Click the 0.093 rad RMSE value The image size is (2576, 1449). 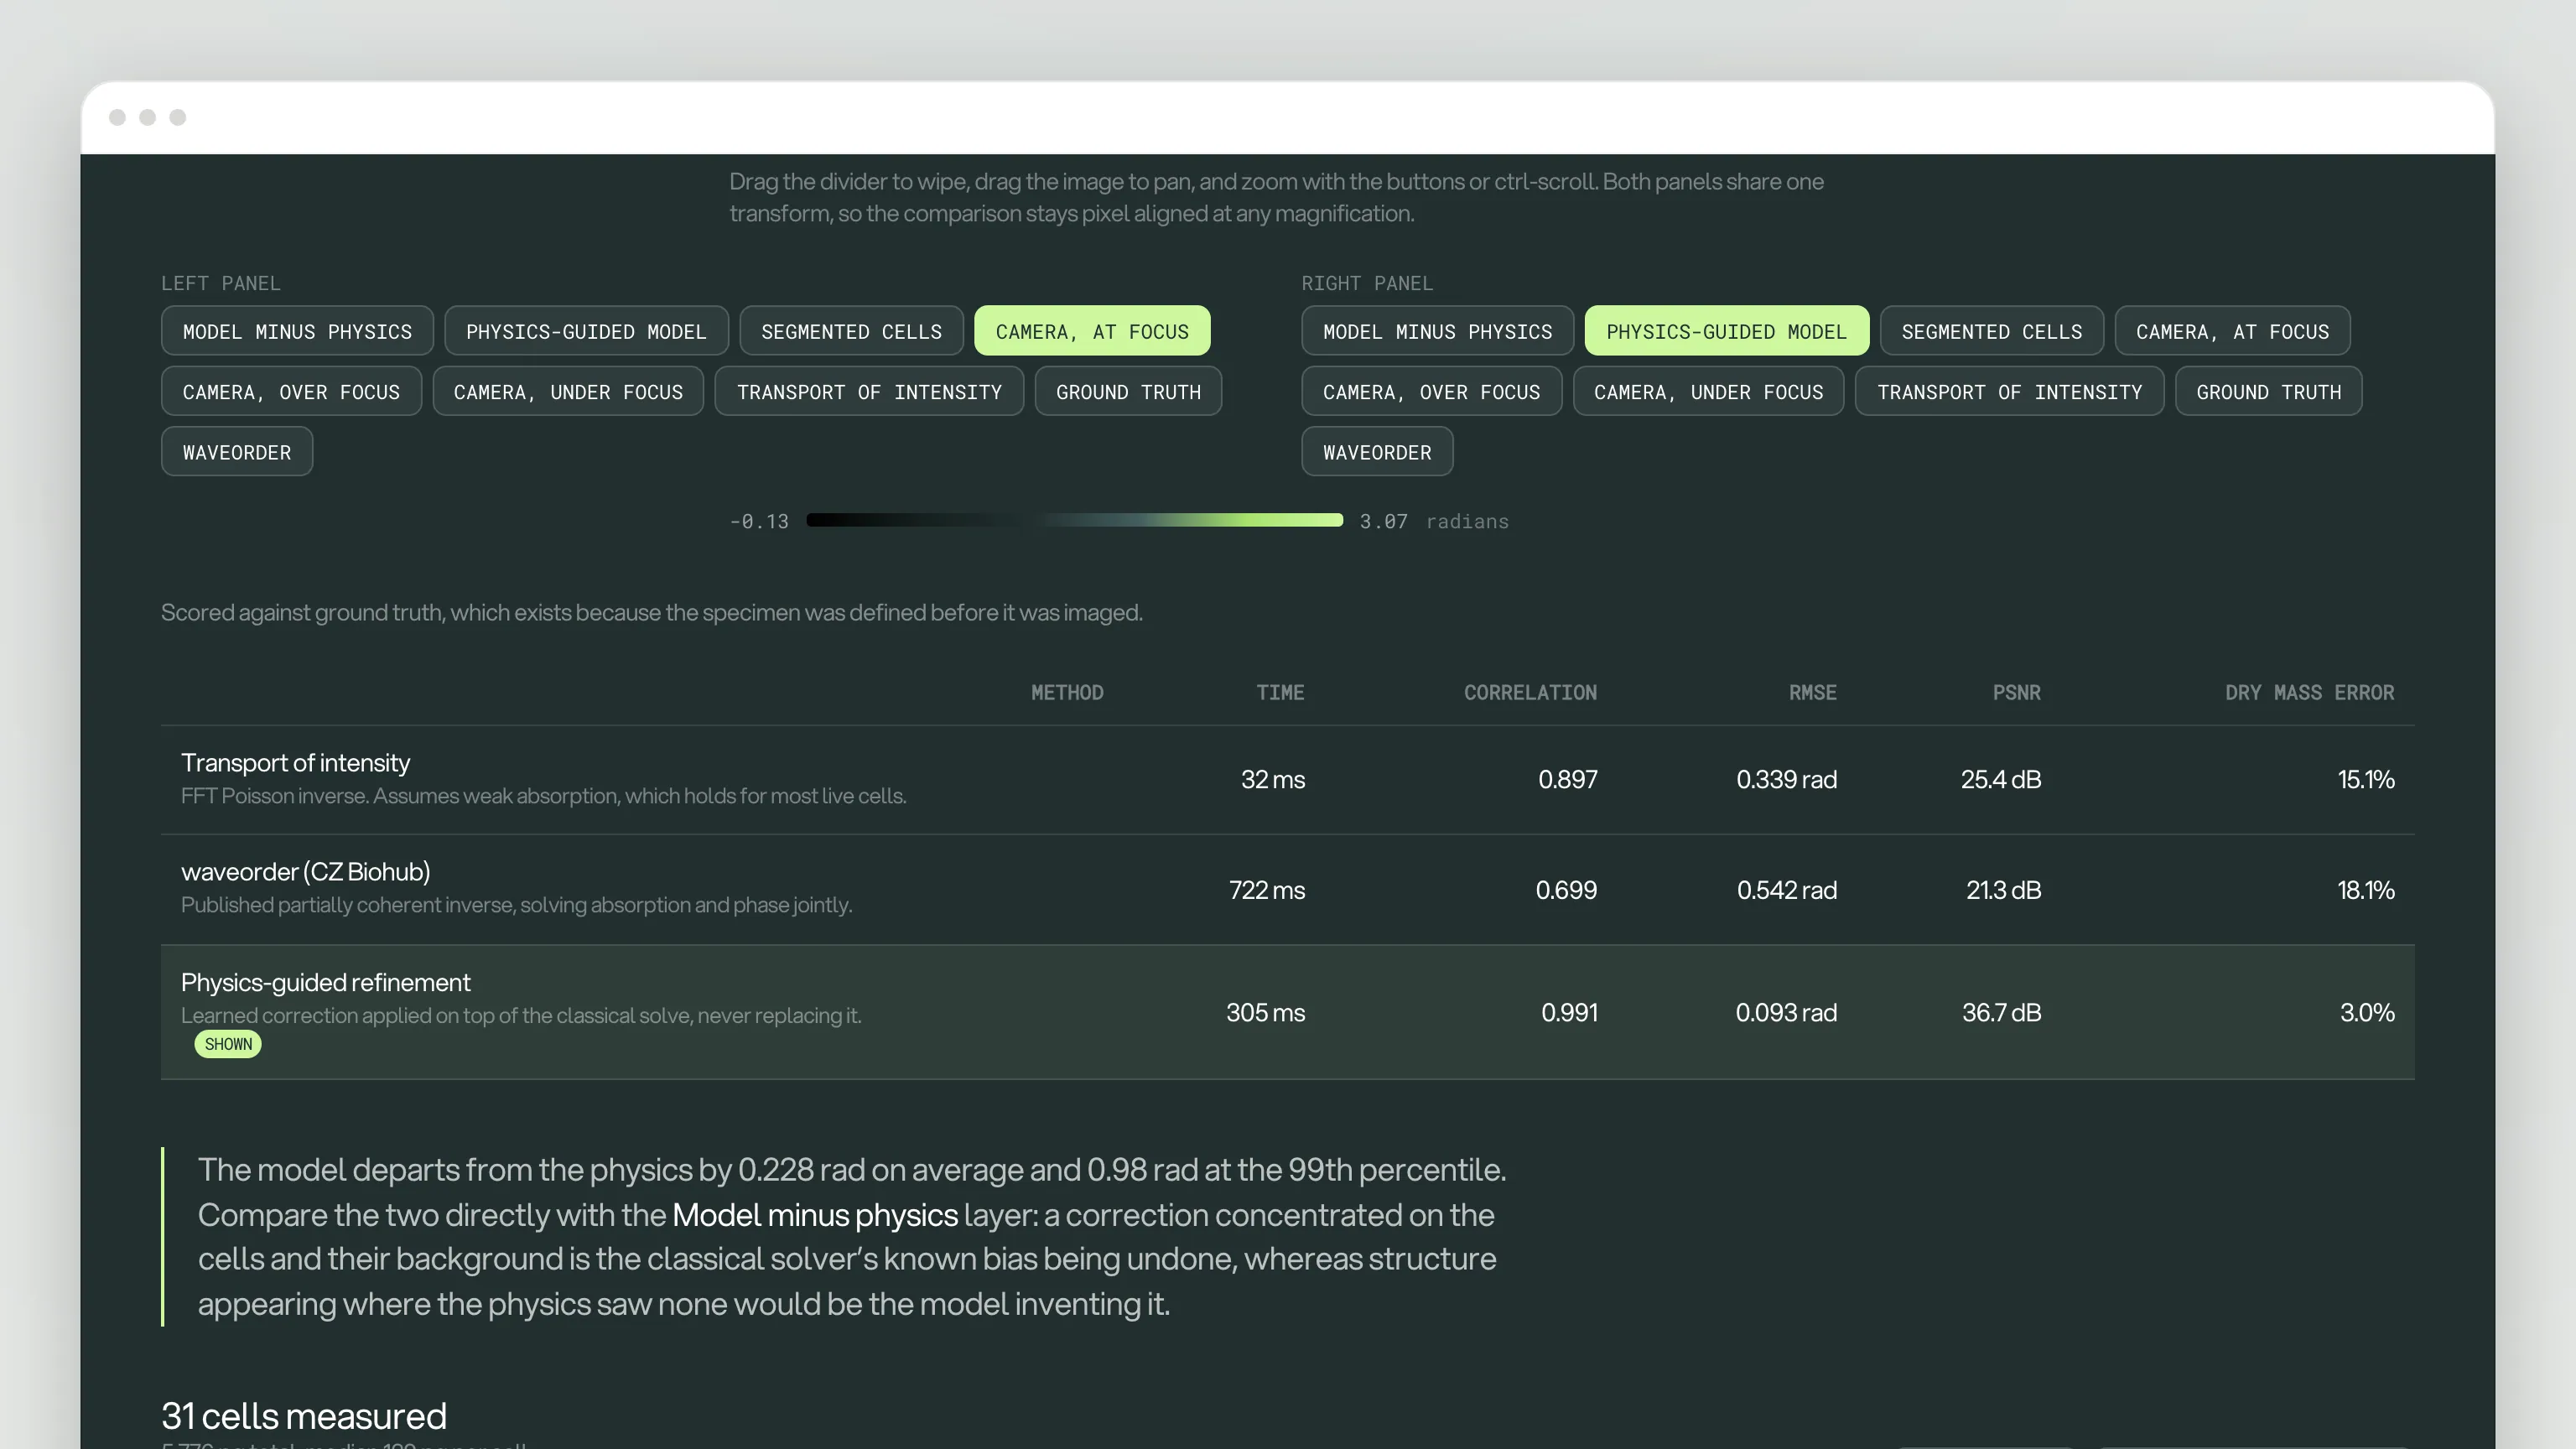pyautogui.click(x=1786, y=1013)
